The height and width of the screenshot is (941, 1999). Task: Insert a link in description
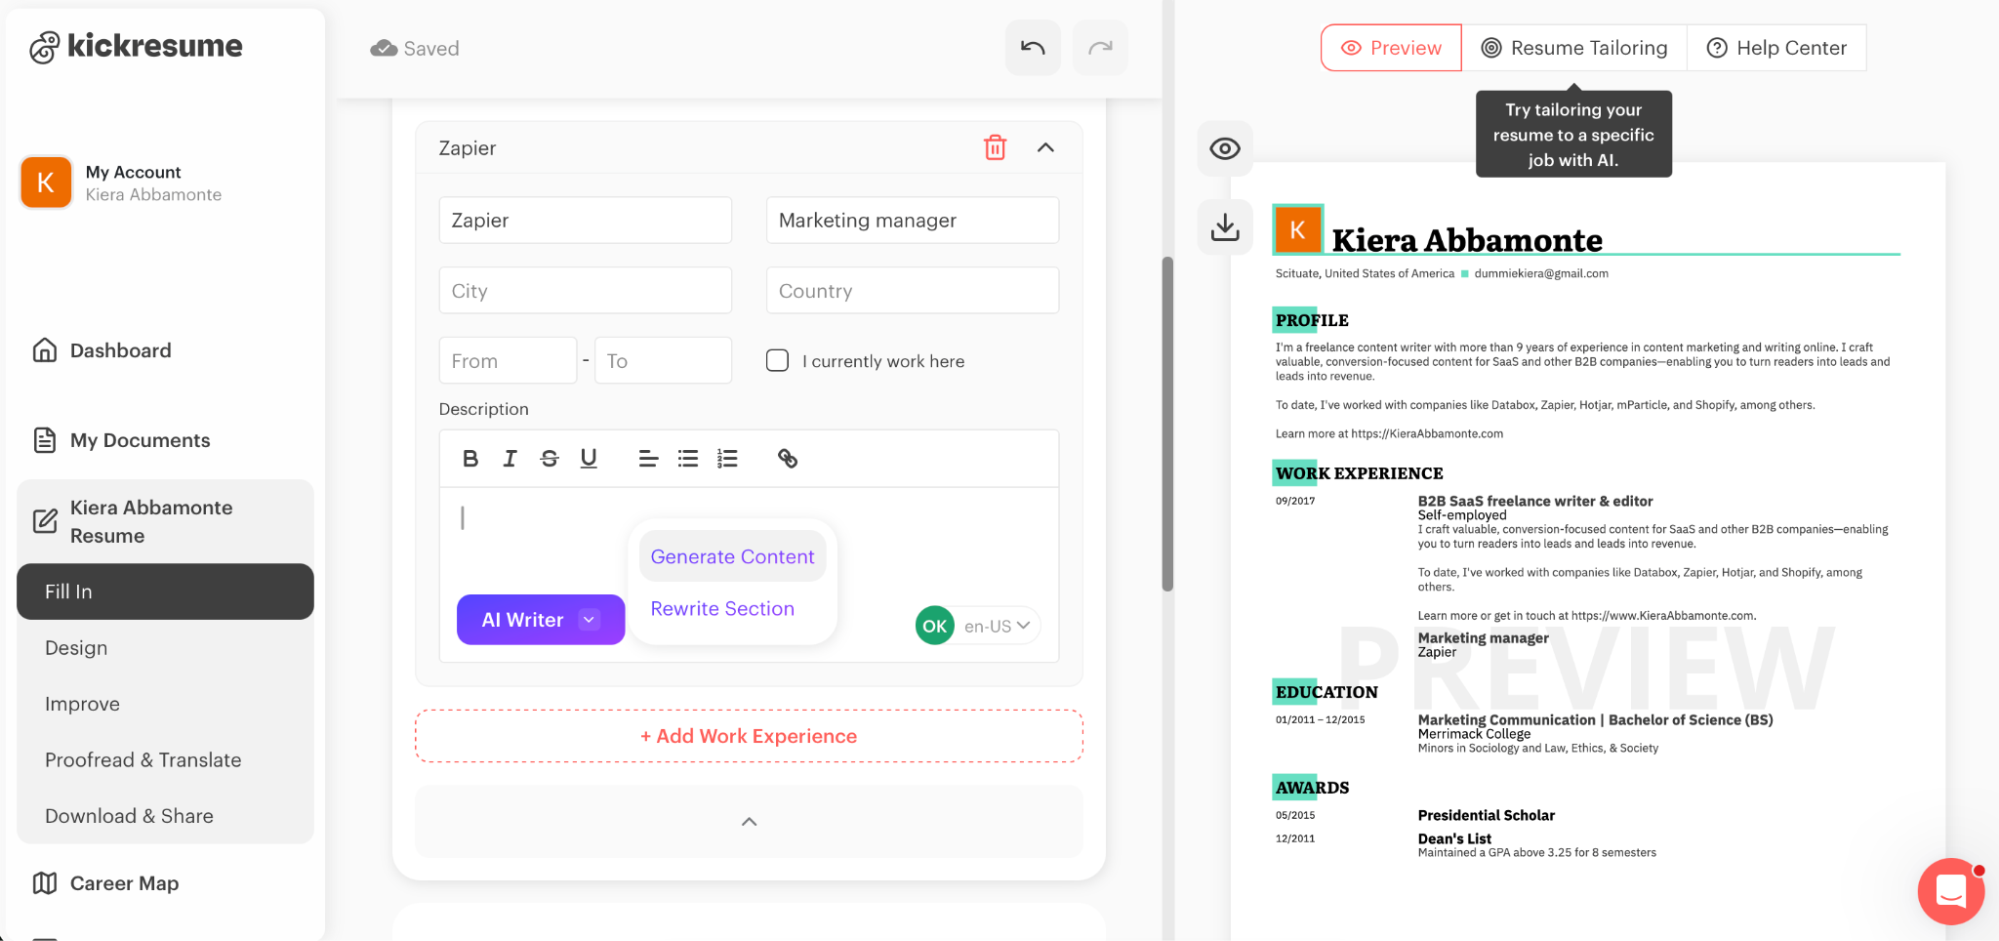coord(788,458)
